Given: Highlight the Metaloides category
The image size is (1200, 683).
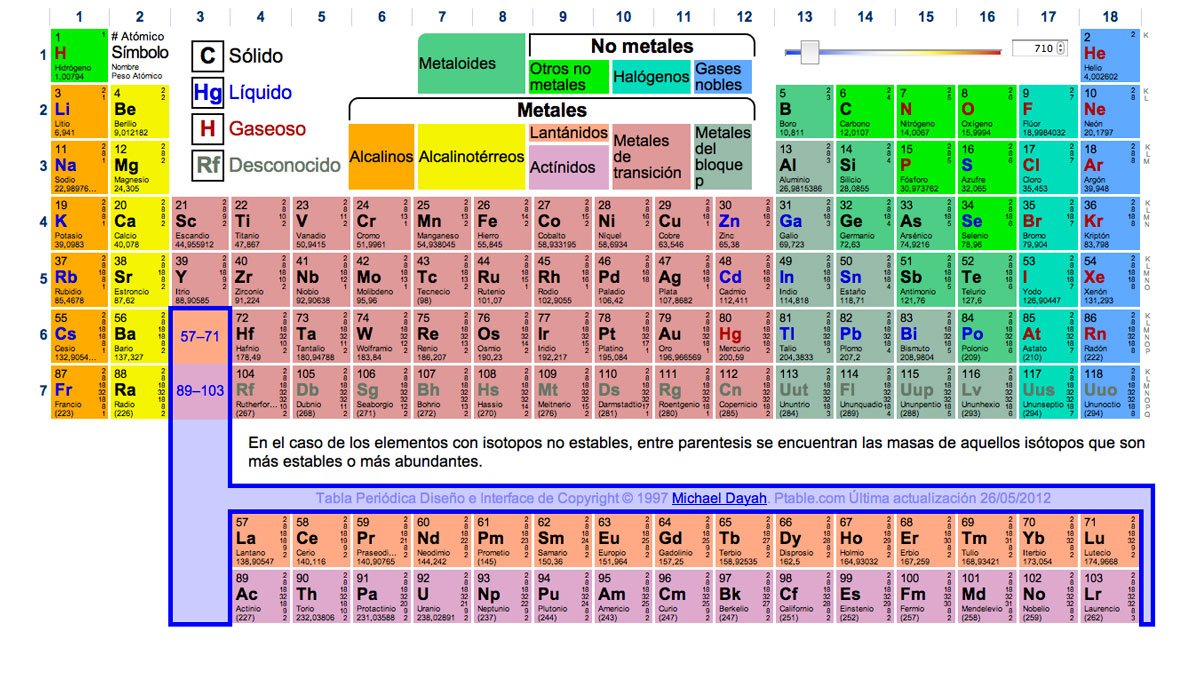Looking at the screenshot, I should coord(471,64).
